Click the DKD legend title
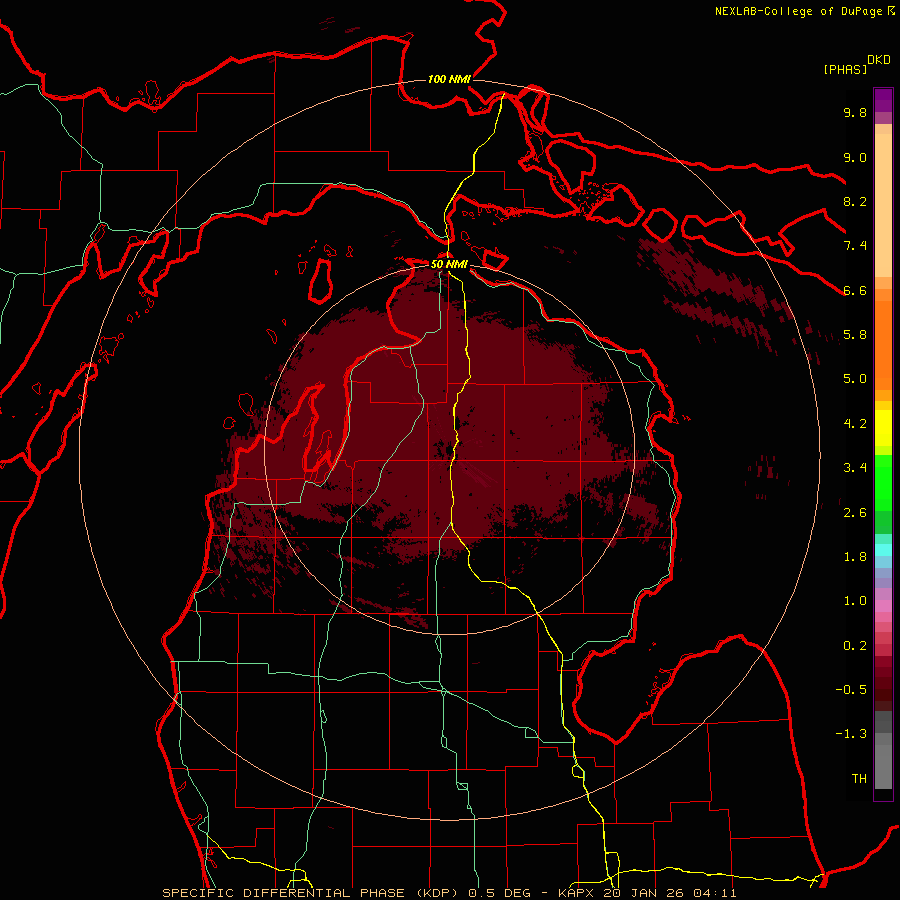The image size is (900, 900). click(x=879, y=60)
